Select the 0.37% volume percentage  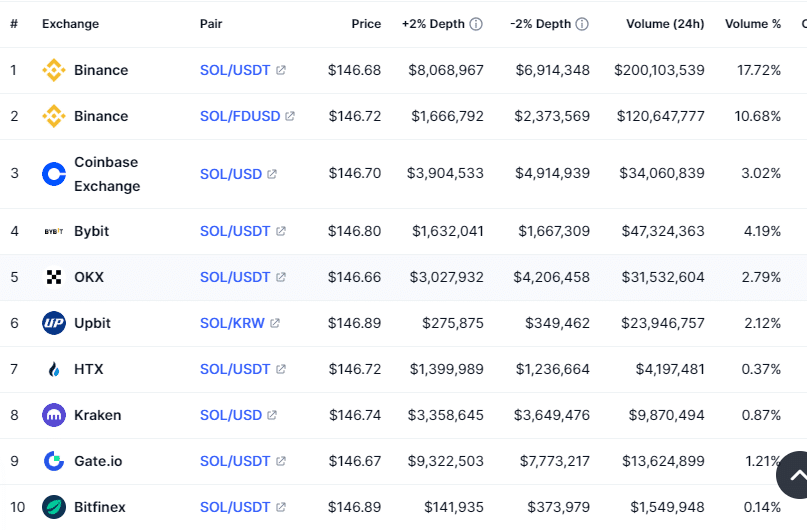(x=761, y=369)
